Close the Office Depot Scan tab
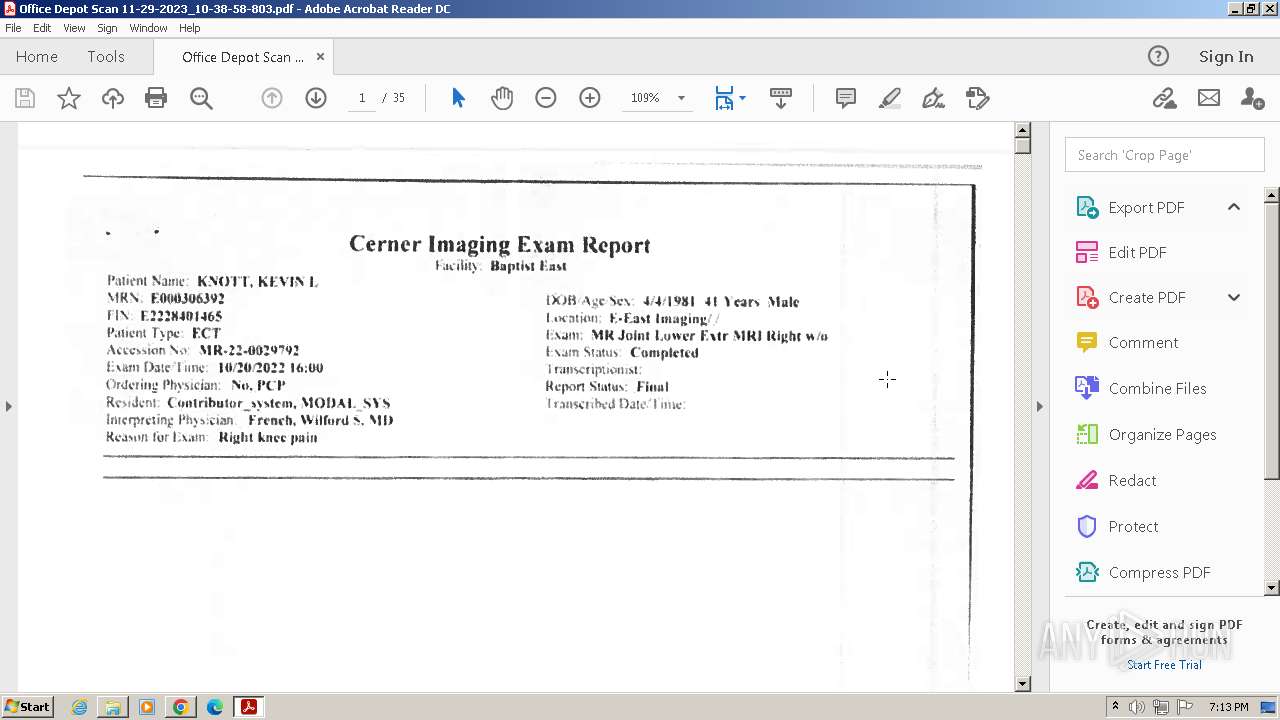 [320, 57]
